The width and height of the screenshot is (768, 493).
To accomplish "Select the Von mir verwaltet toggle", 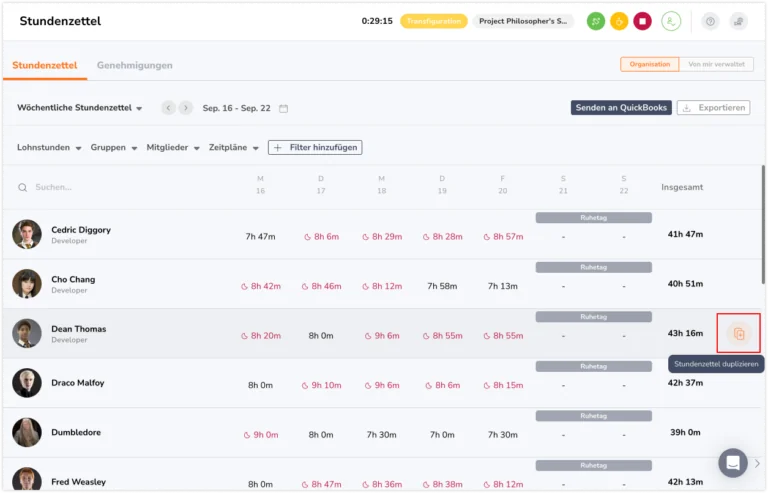I will tap(716, 64).
